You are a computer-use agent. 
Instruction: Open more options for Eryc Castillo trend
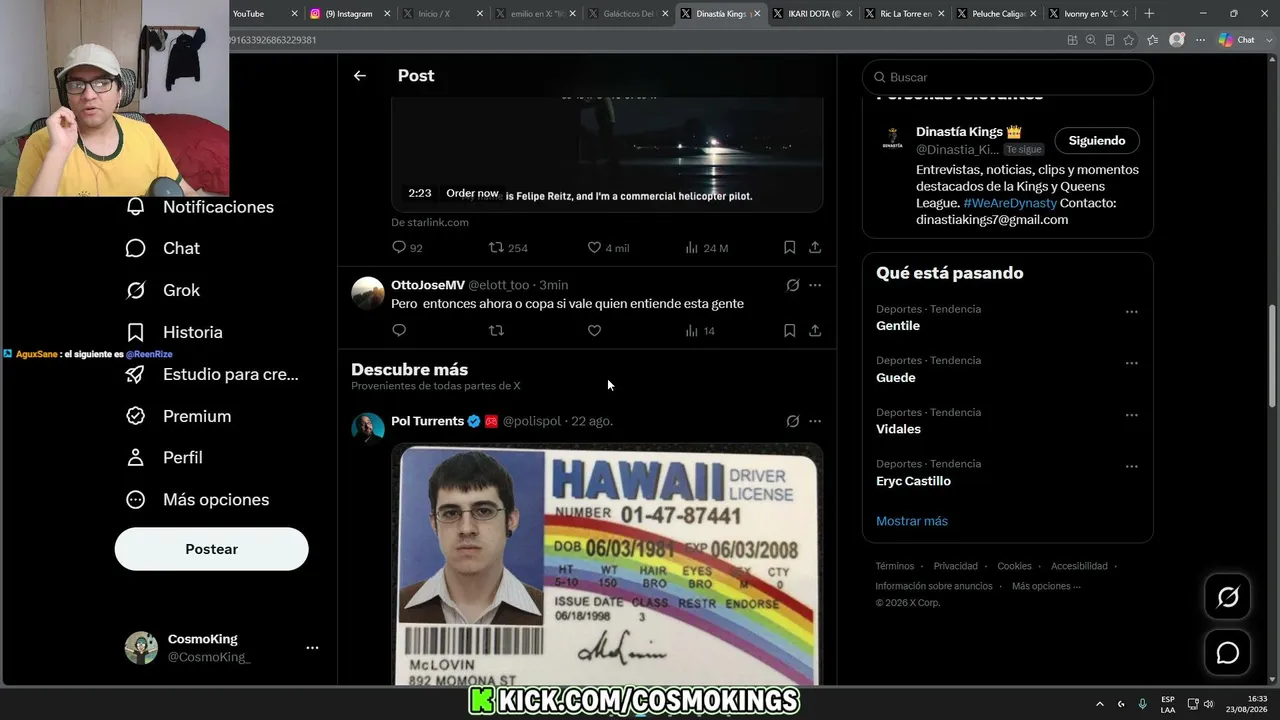click(1132, 466)
